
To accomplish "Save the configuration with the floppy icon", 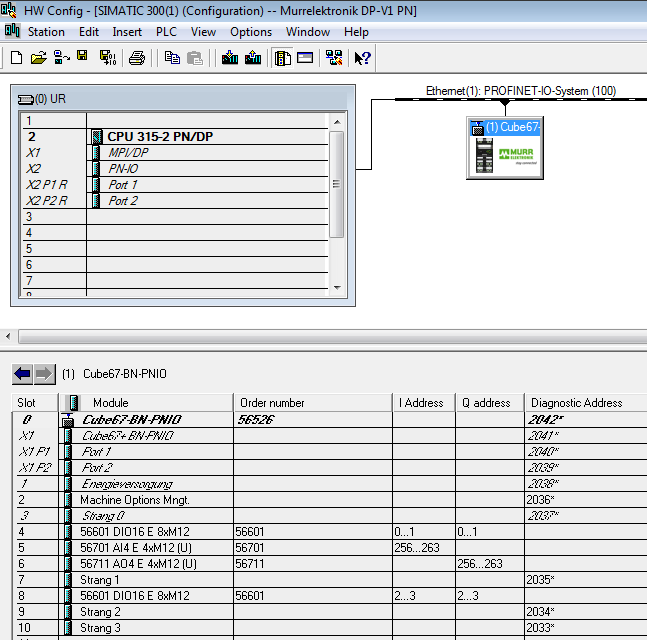I will tap(83, 56).
